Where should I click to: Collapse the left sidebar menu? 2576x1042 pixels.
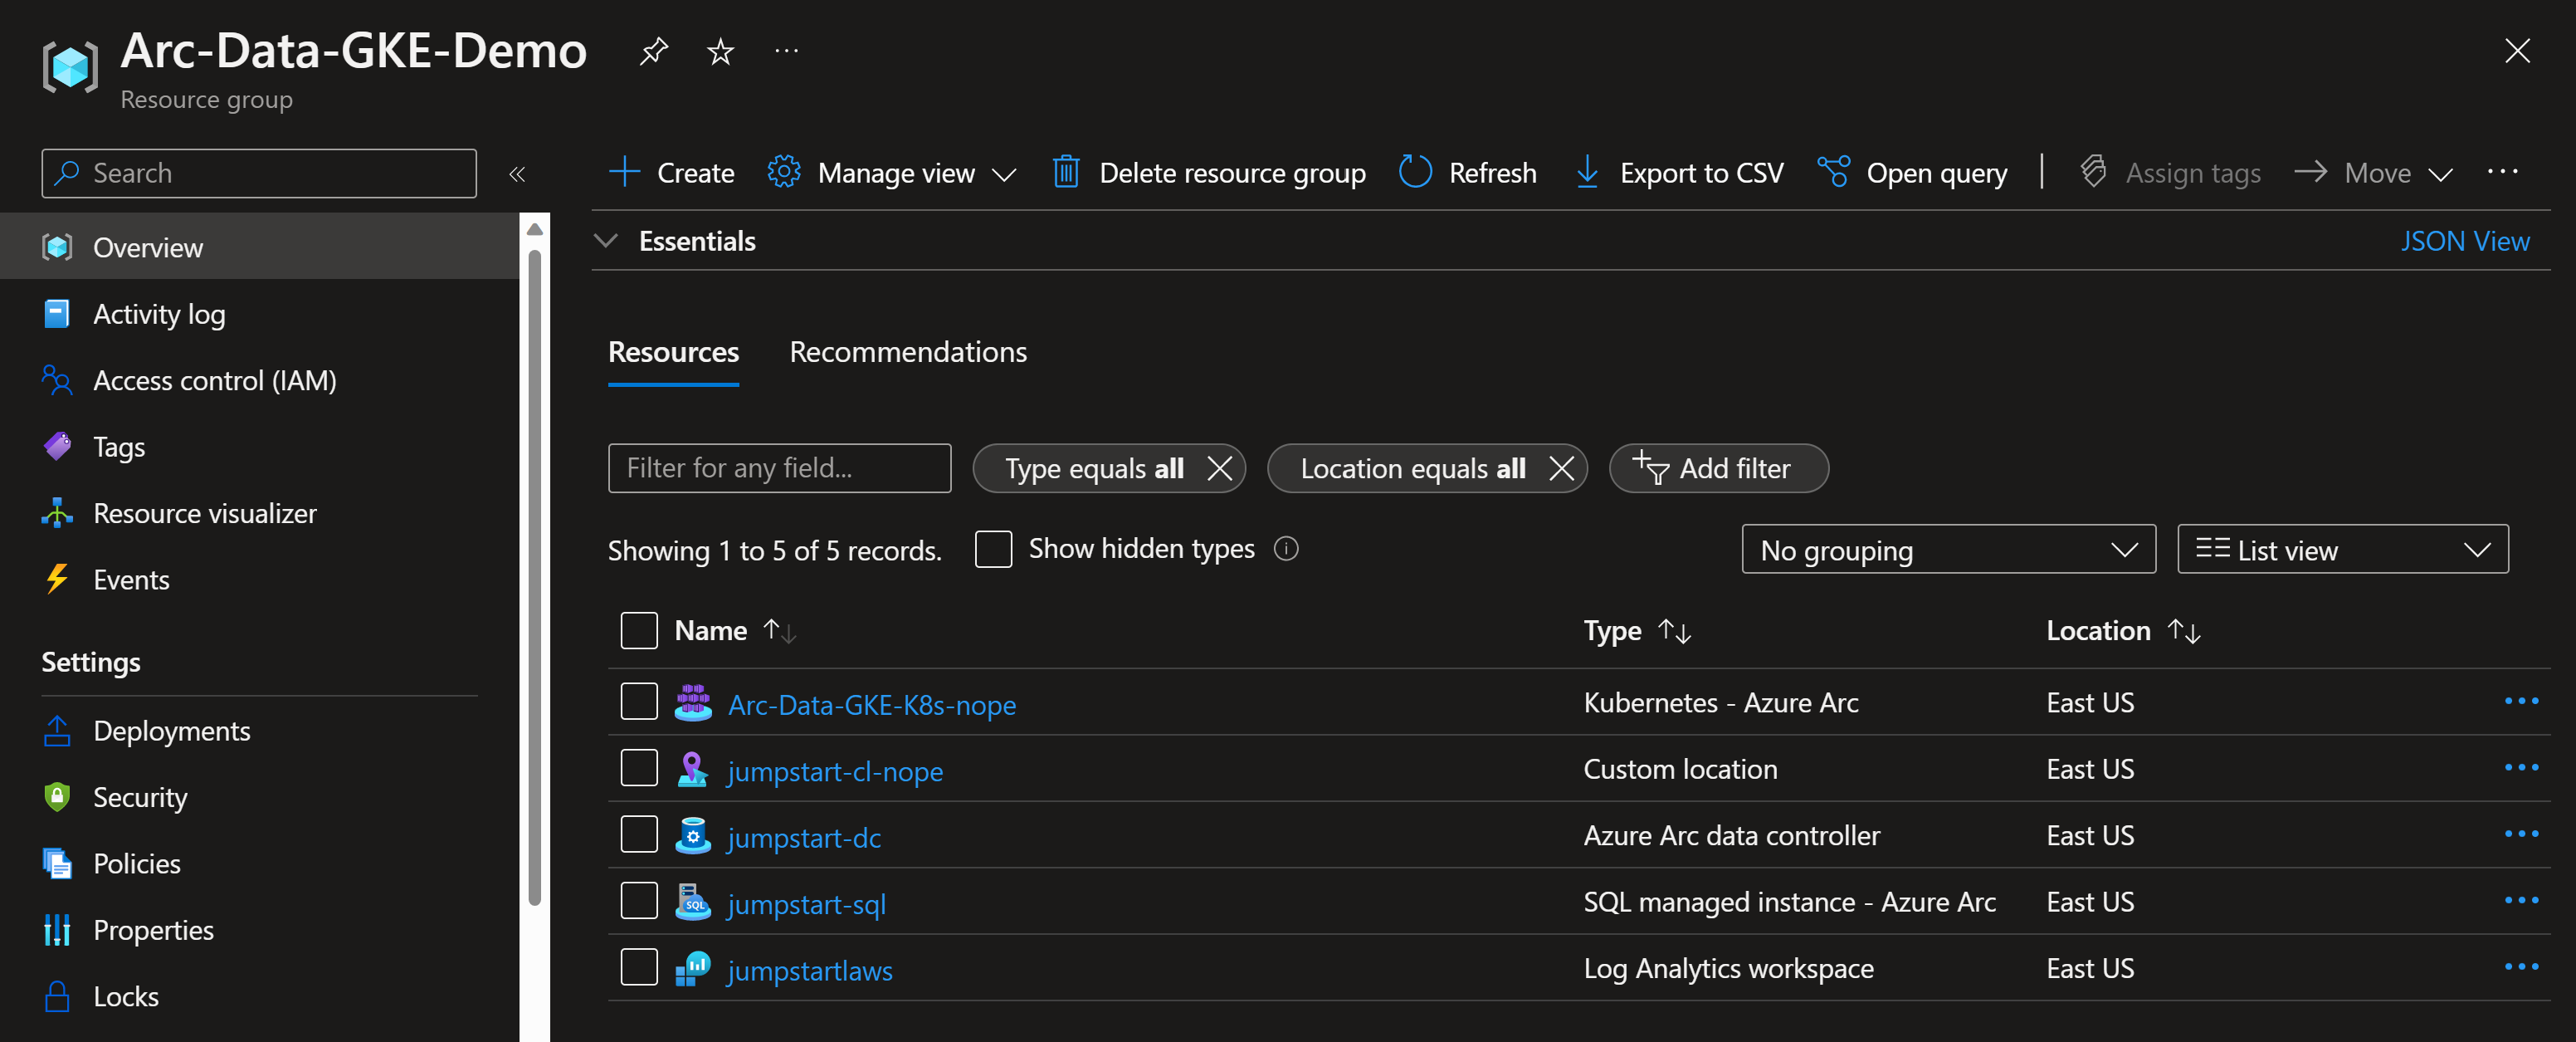(x=517, y=174)
